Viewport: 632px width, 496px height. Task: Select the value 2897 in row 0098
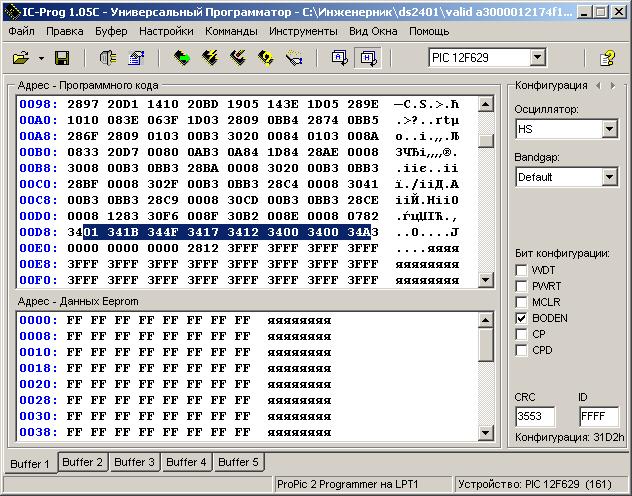tap(83, 104)
